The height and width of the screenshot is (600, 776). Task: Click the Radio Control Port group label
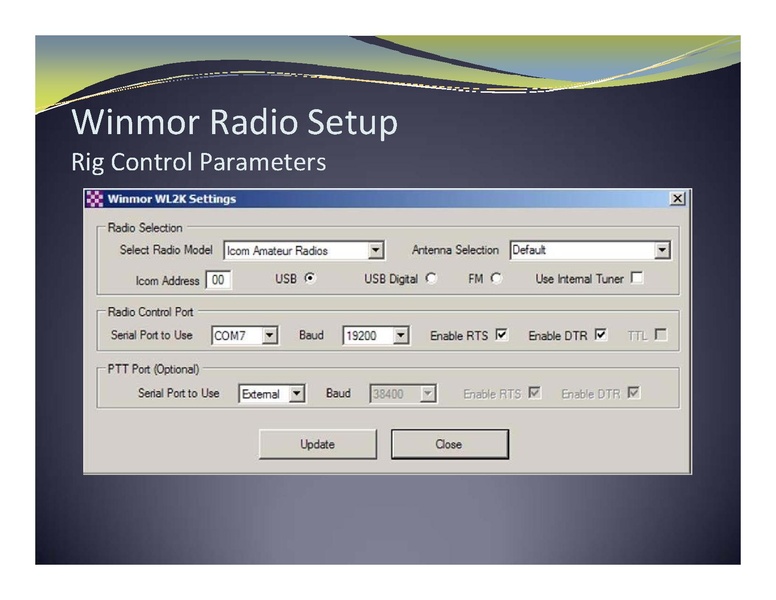[x=150, y=312]
